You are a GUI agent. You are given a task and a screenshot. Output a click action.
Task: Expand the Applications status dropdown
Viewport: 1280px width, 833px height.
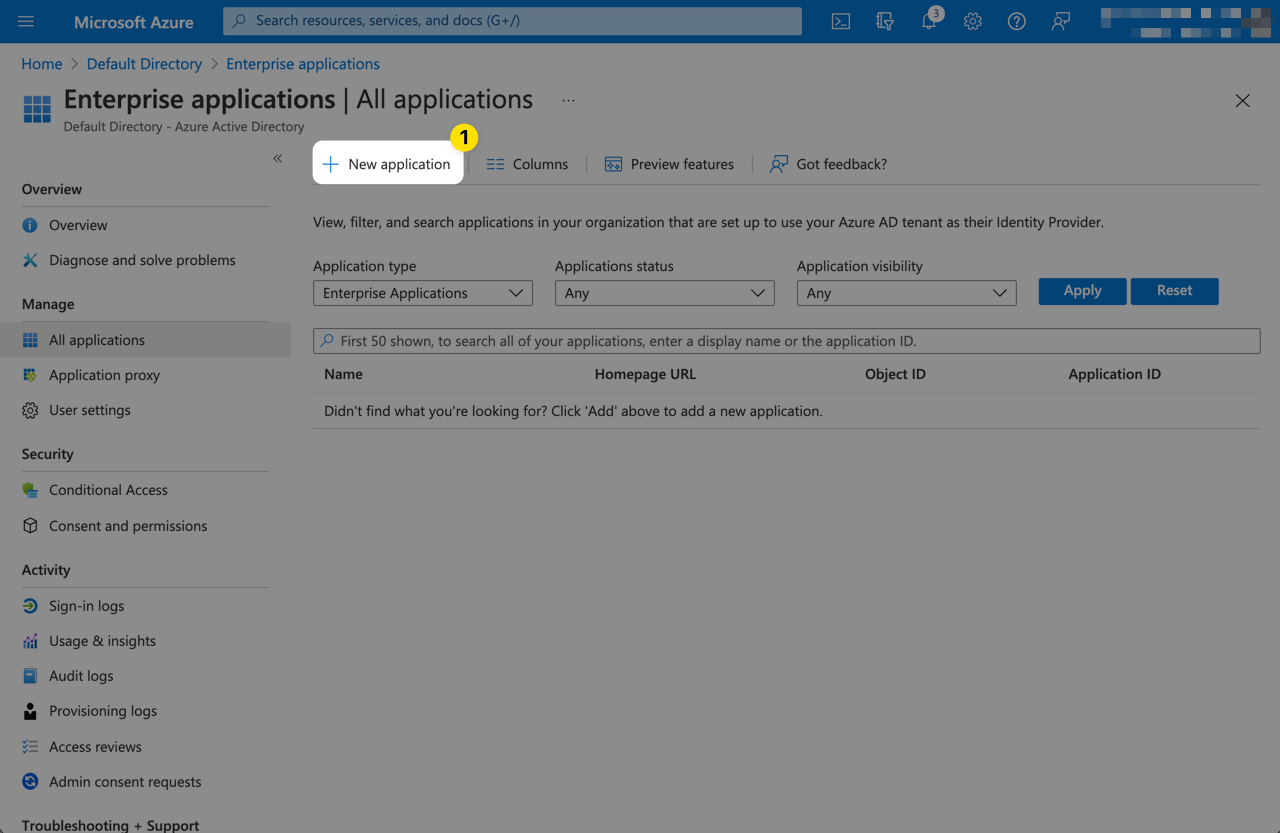click(x=665, y=293)
